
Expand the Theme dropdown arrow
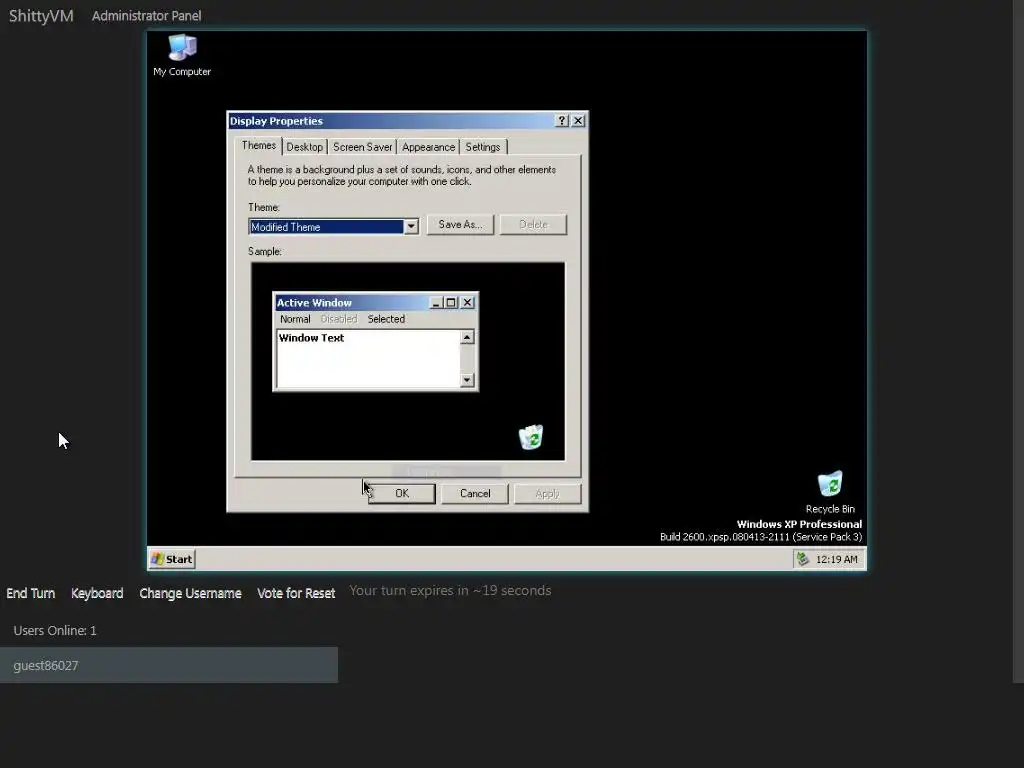point(411,227)
